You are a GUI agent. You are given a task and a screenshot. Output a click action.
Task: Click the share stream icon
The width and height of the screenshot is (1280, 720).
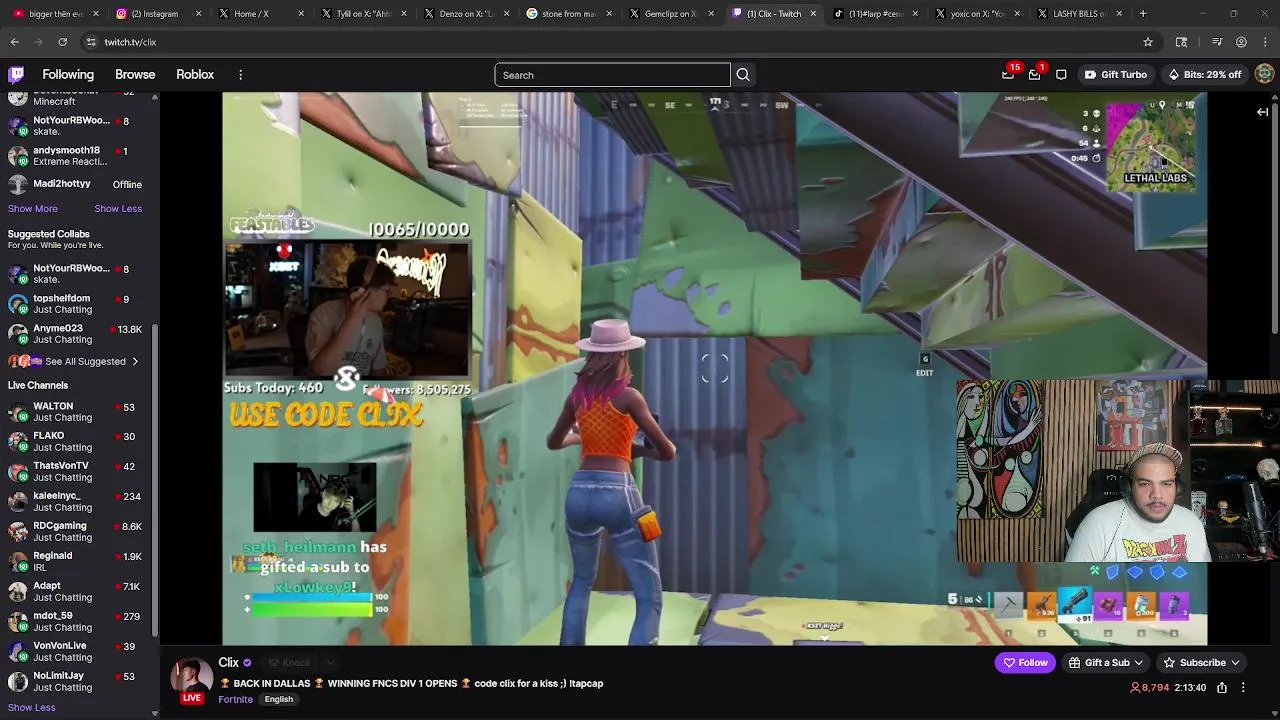pyautogui.click(x=1221, y=688)
